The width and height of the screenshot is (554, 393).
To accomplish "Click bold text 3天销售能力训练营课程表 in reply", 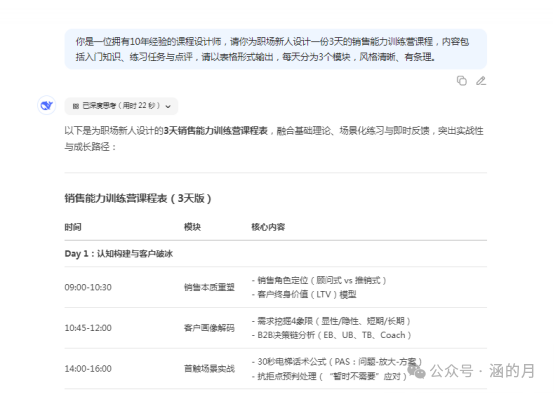I will coord(216,131).
